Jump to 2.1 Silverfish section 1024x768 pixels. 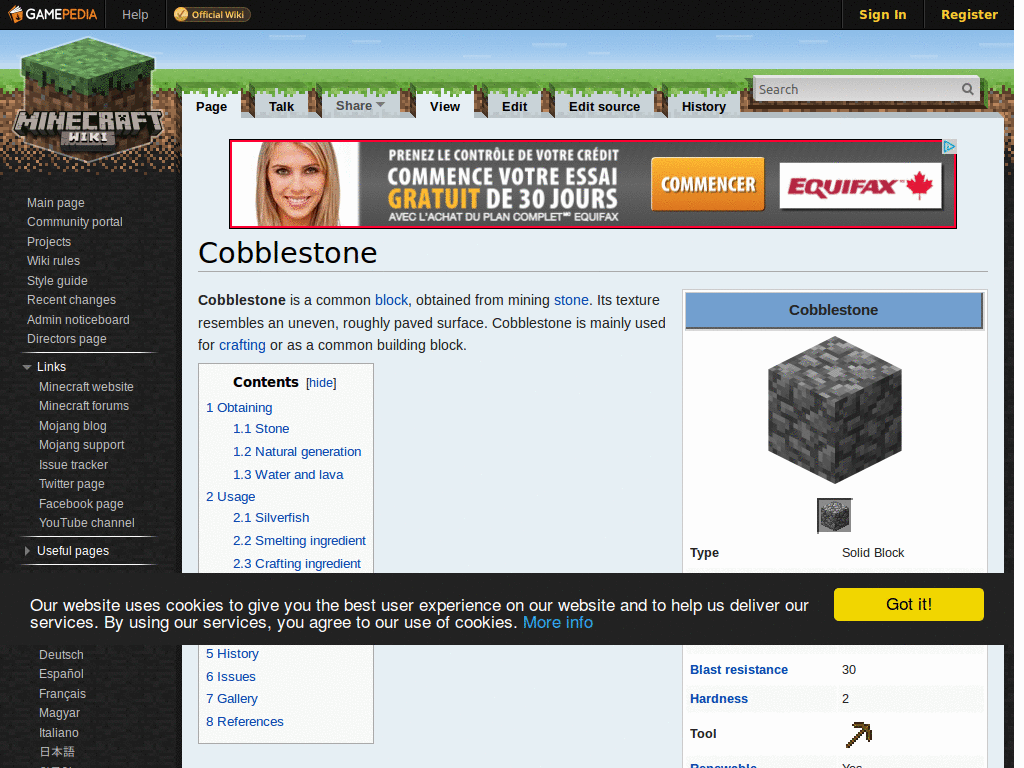(271, 517)
